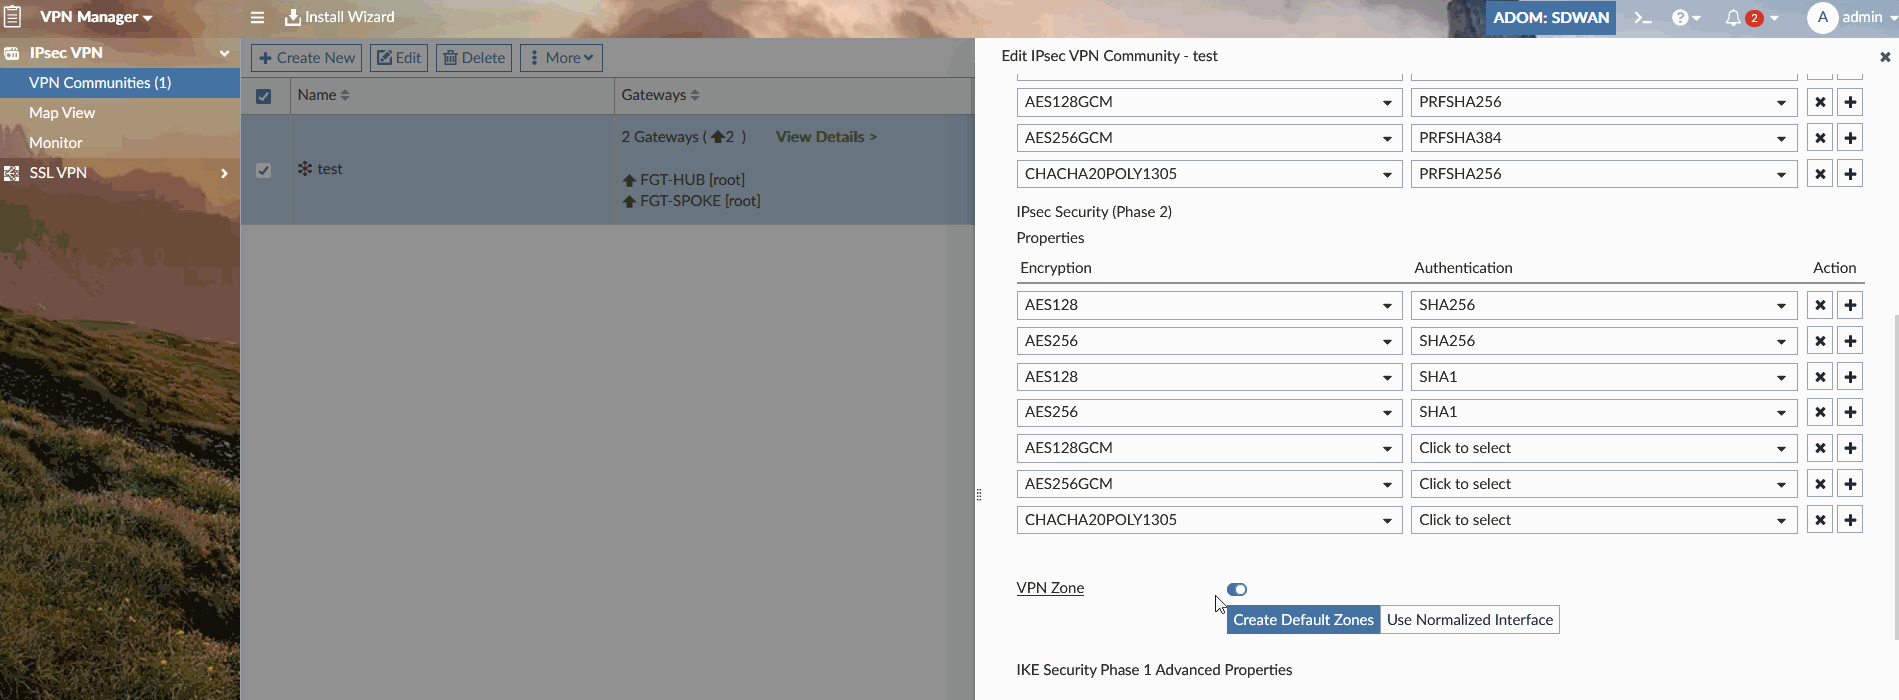The width and height of the screenshot is (1899, 700).
Task: Open the VPN Manager module menu
Action: pyautogui.click(x=96, y=17)
